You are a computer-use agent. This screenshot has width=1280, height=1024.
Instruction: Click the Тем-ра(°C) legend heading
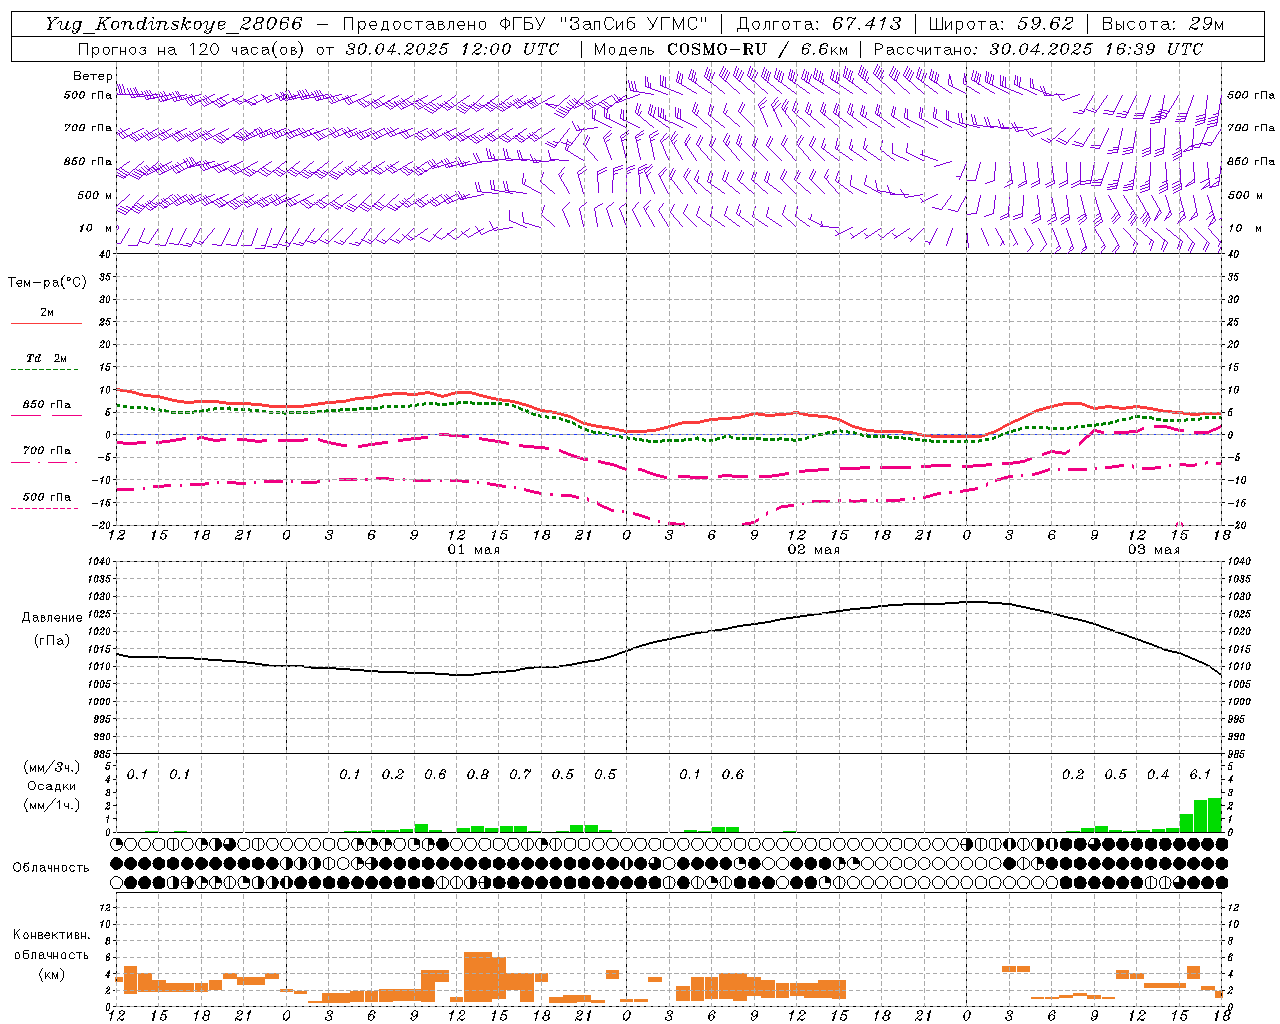(x=47, y=283)
